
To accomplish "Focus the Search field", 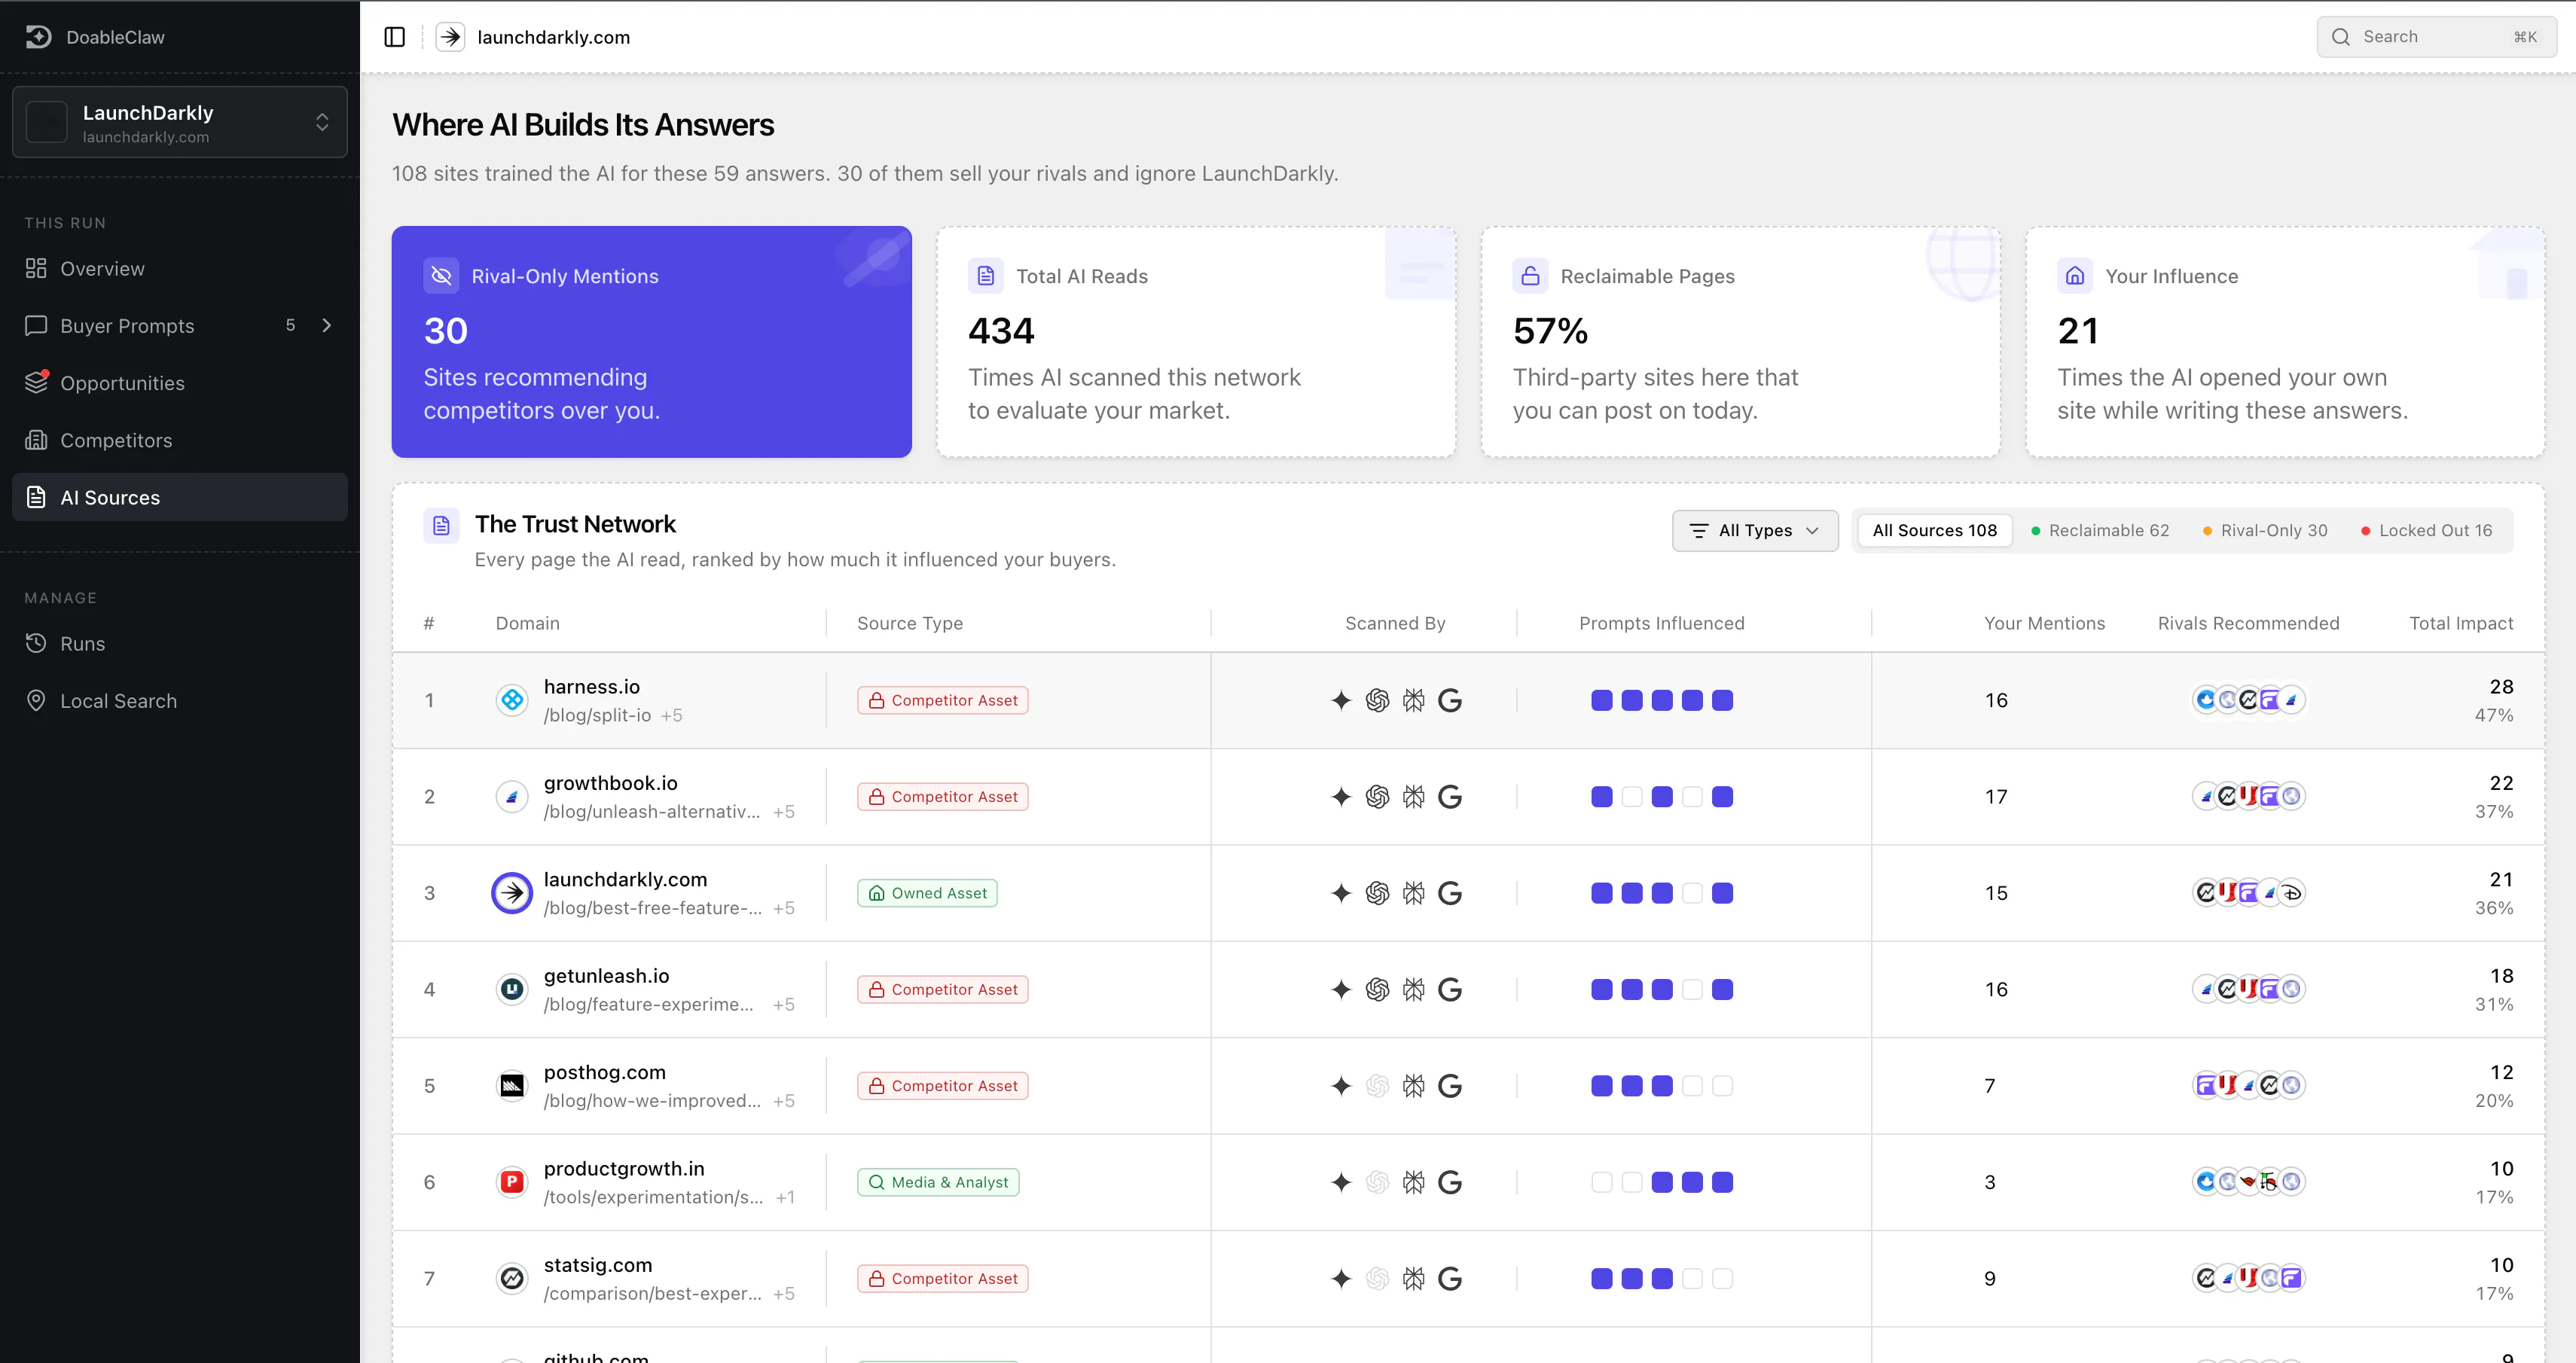I will [x=2436, y=37].
